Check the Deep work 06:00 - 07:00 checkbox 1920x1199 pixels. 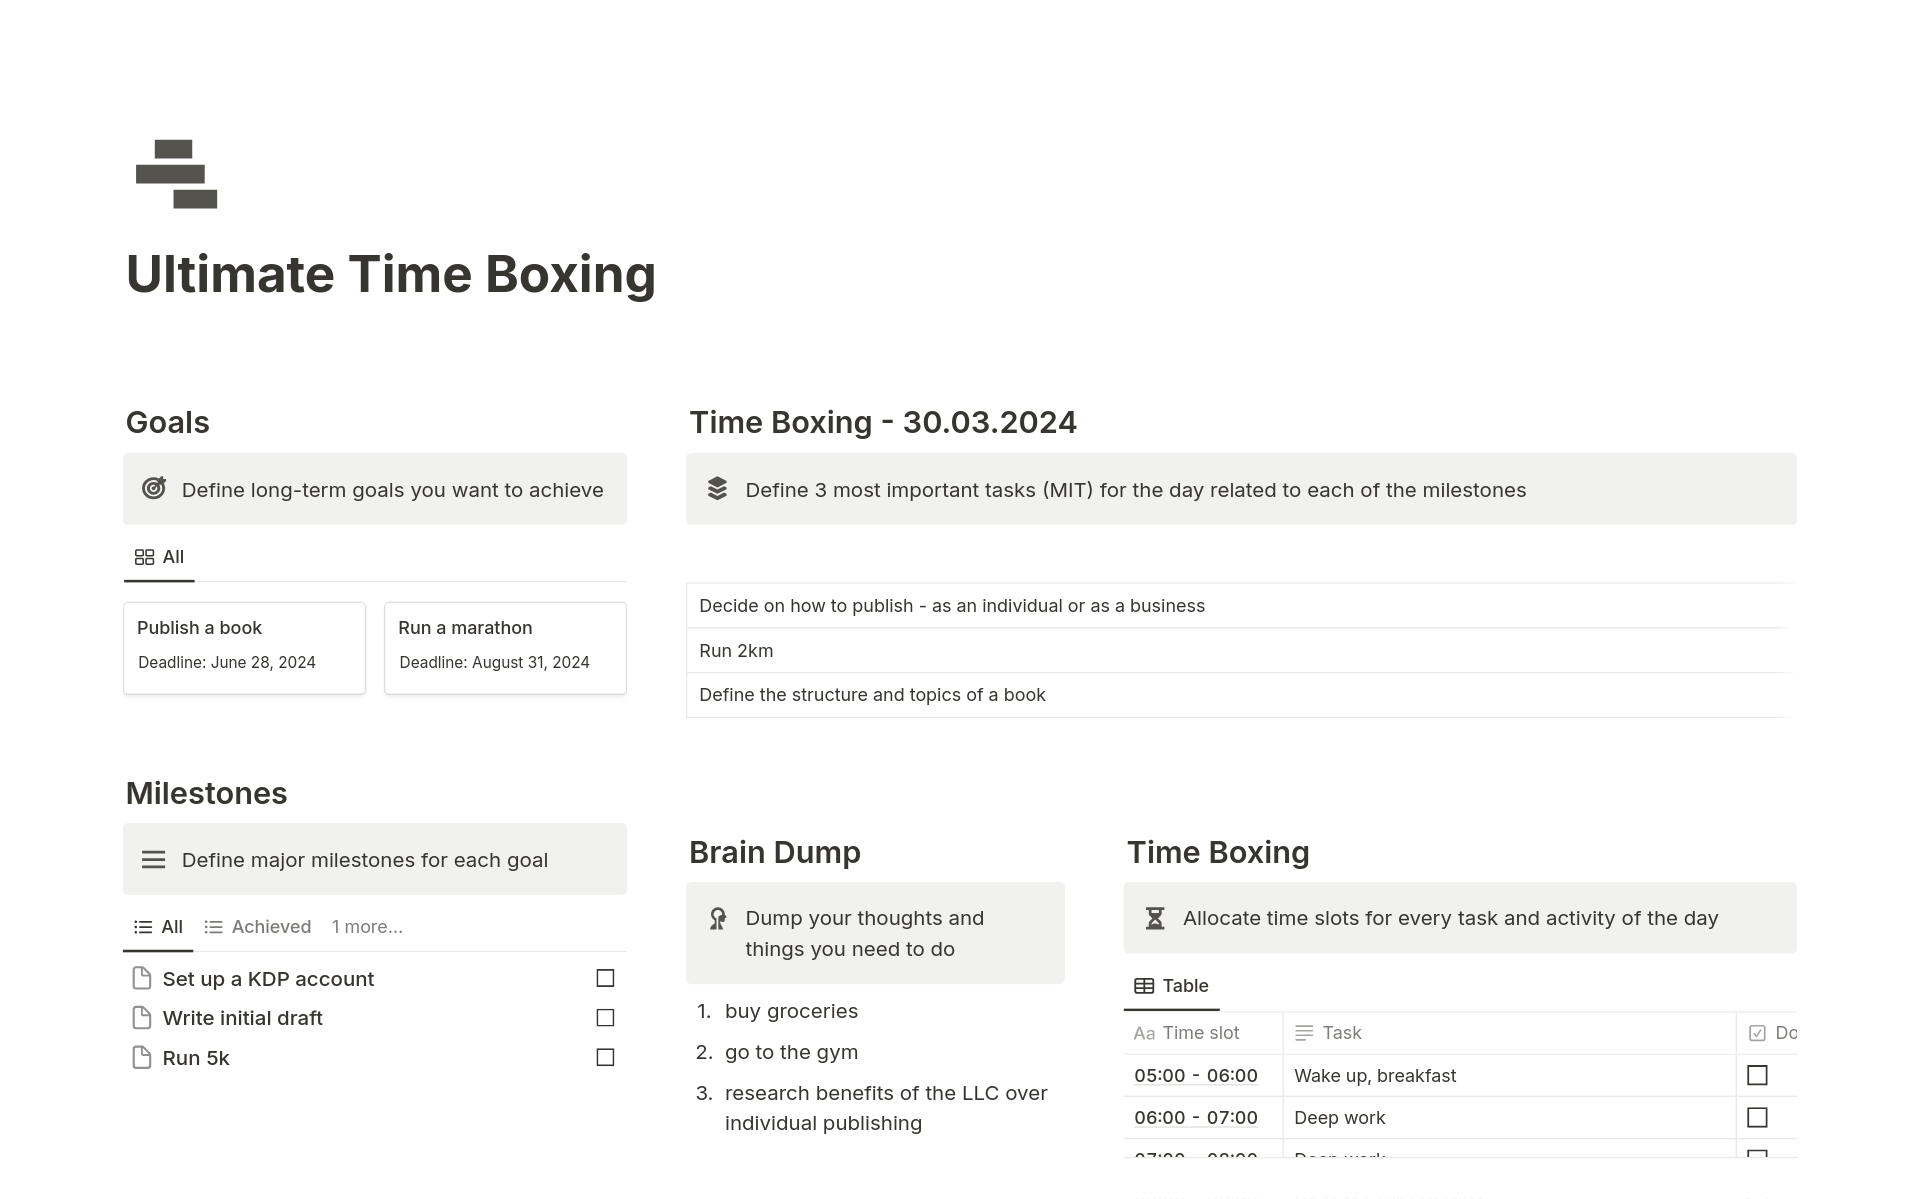coord(1757,1117)
